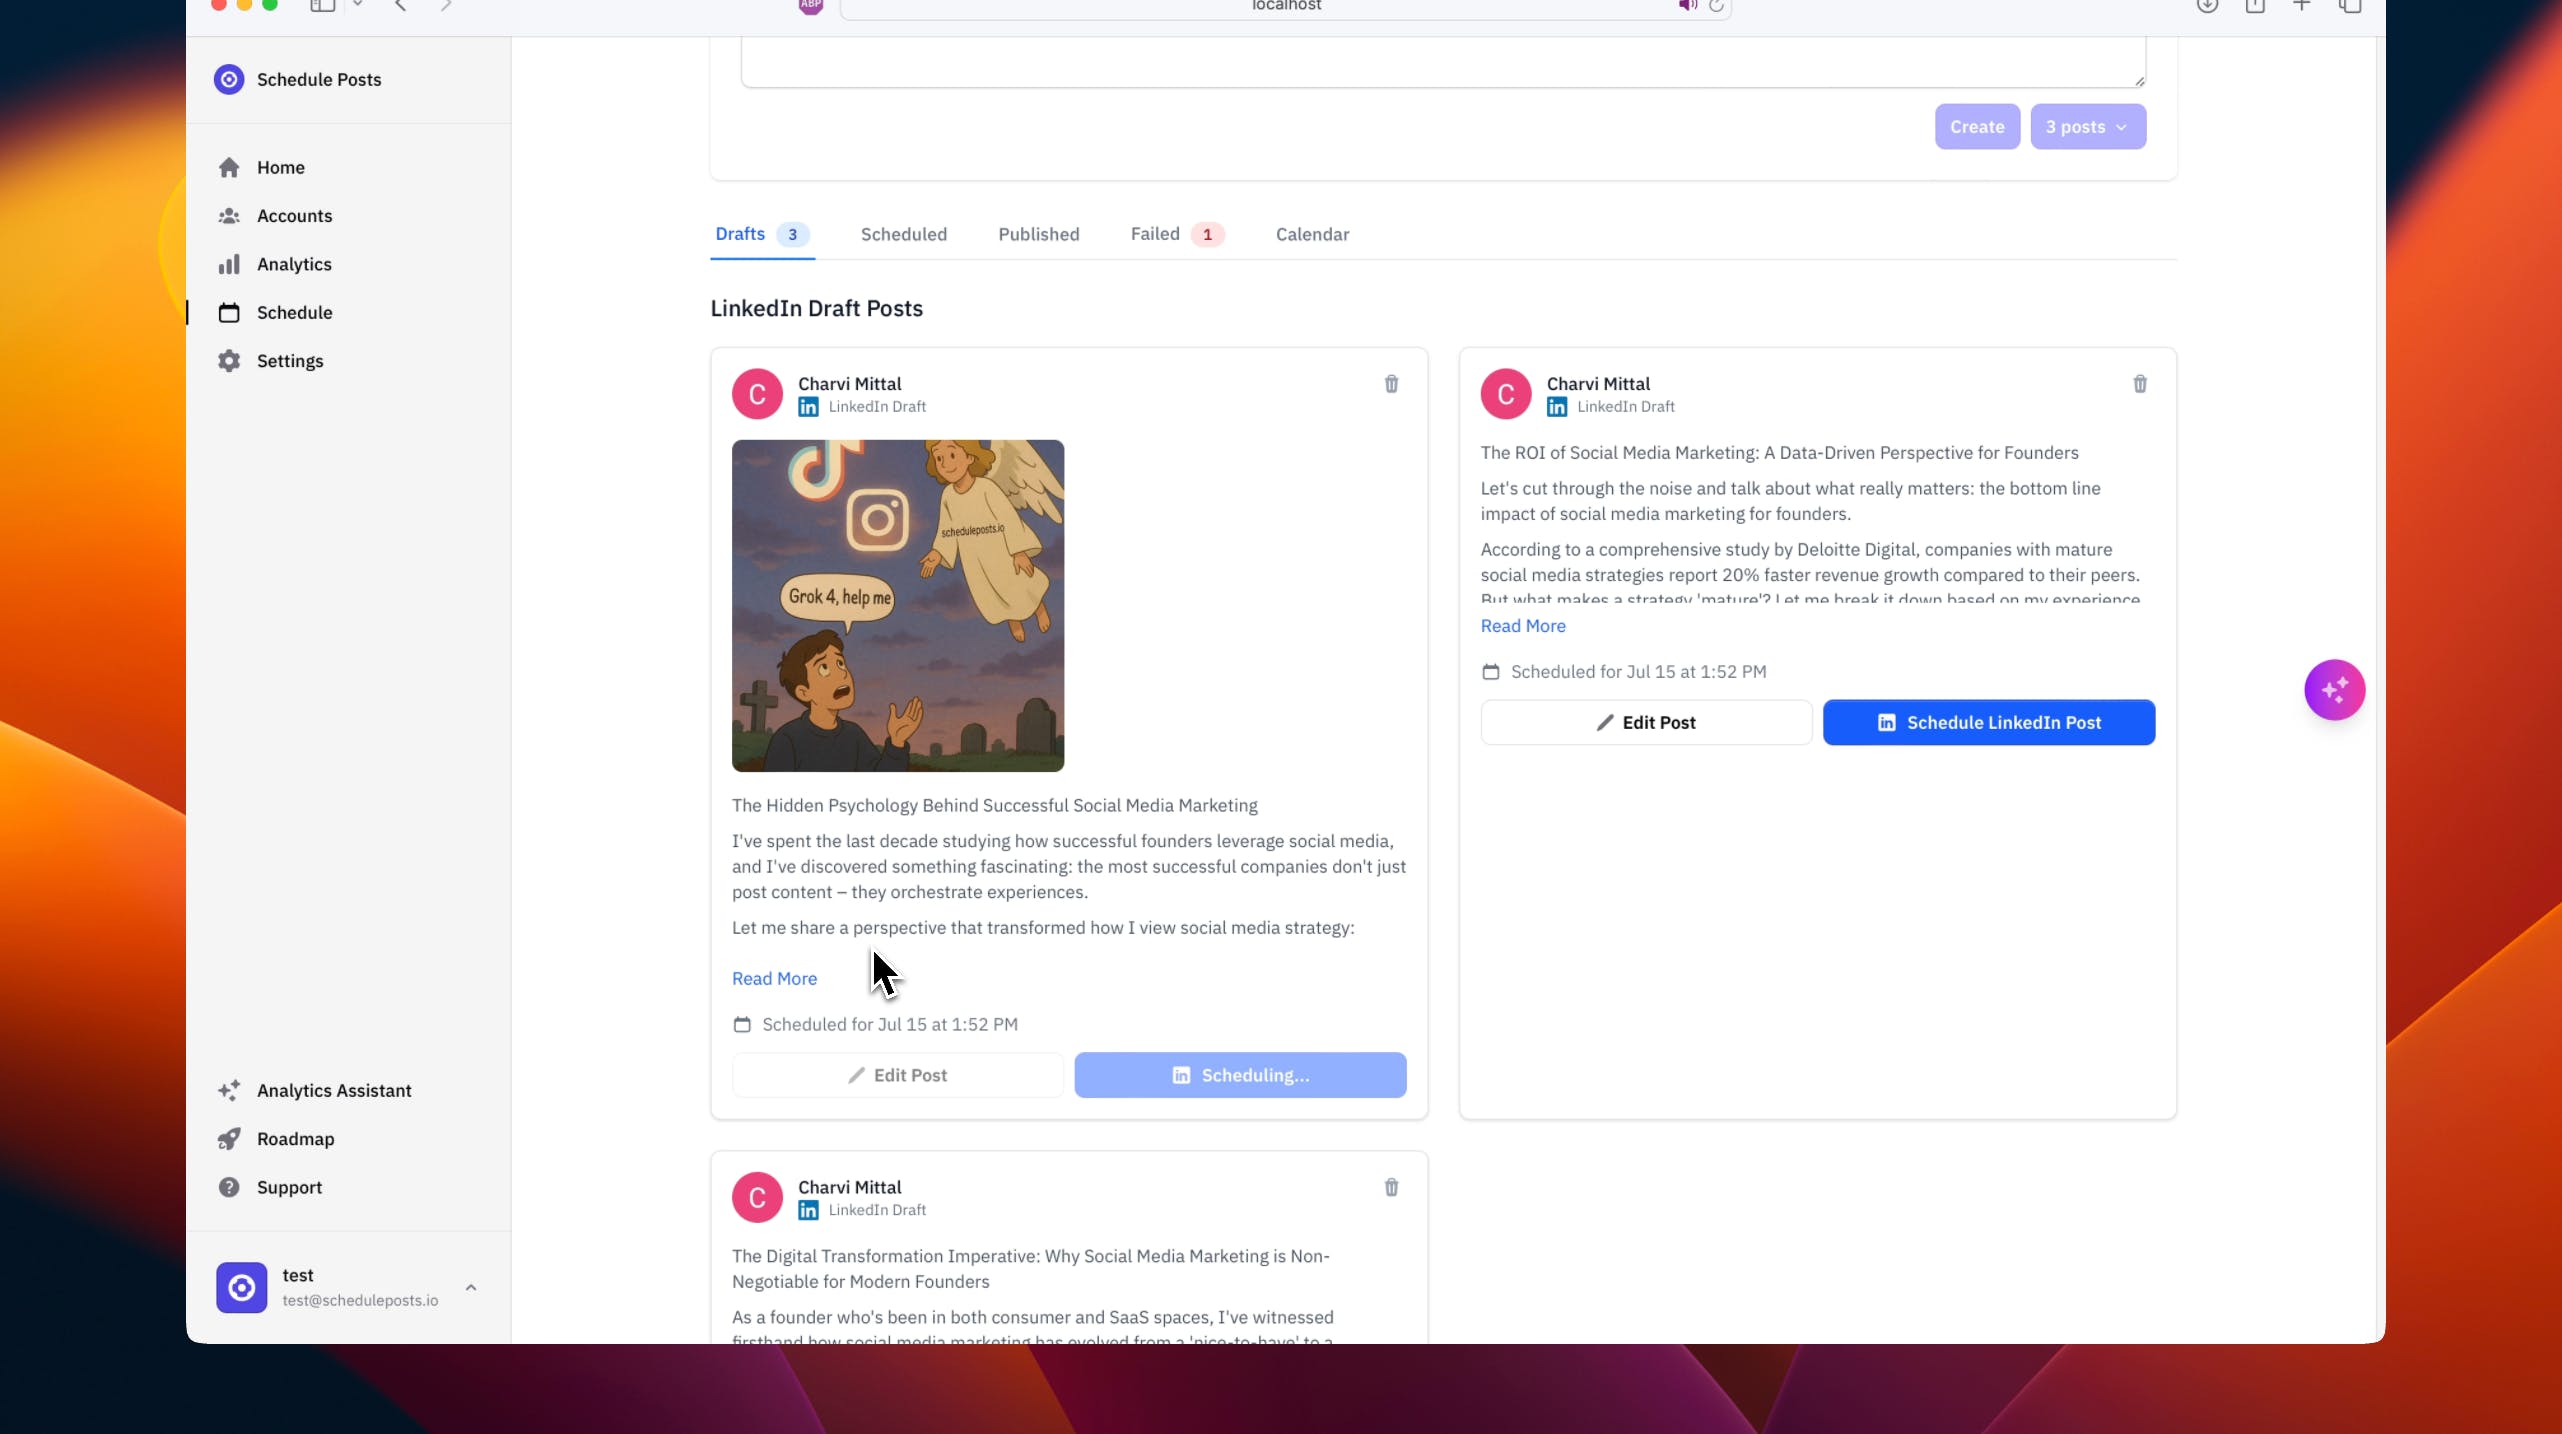2562x1434 pixels.
Task: Switch to the Published tab
Action: pyautogui.click(x=1038, y=234)
